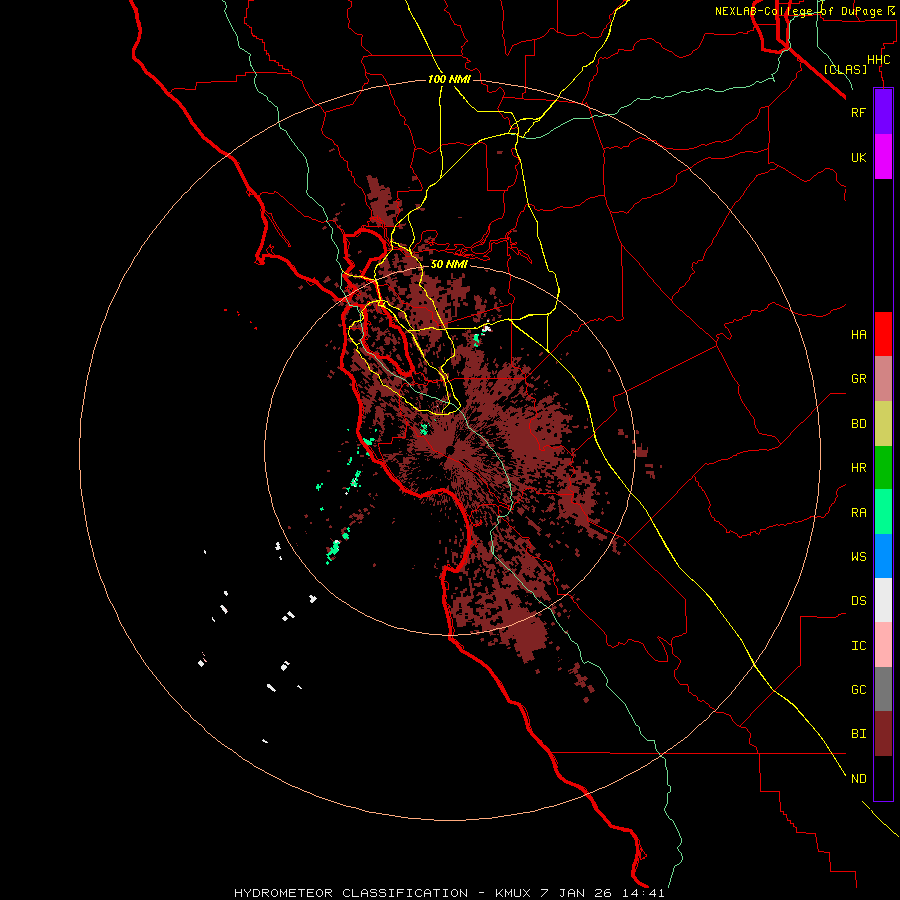Click the WS legend label

[x=858, y=557]
